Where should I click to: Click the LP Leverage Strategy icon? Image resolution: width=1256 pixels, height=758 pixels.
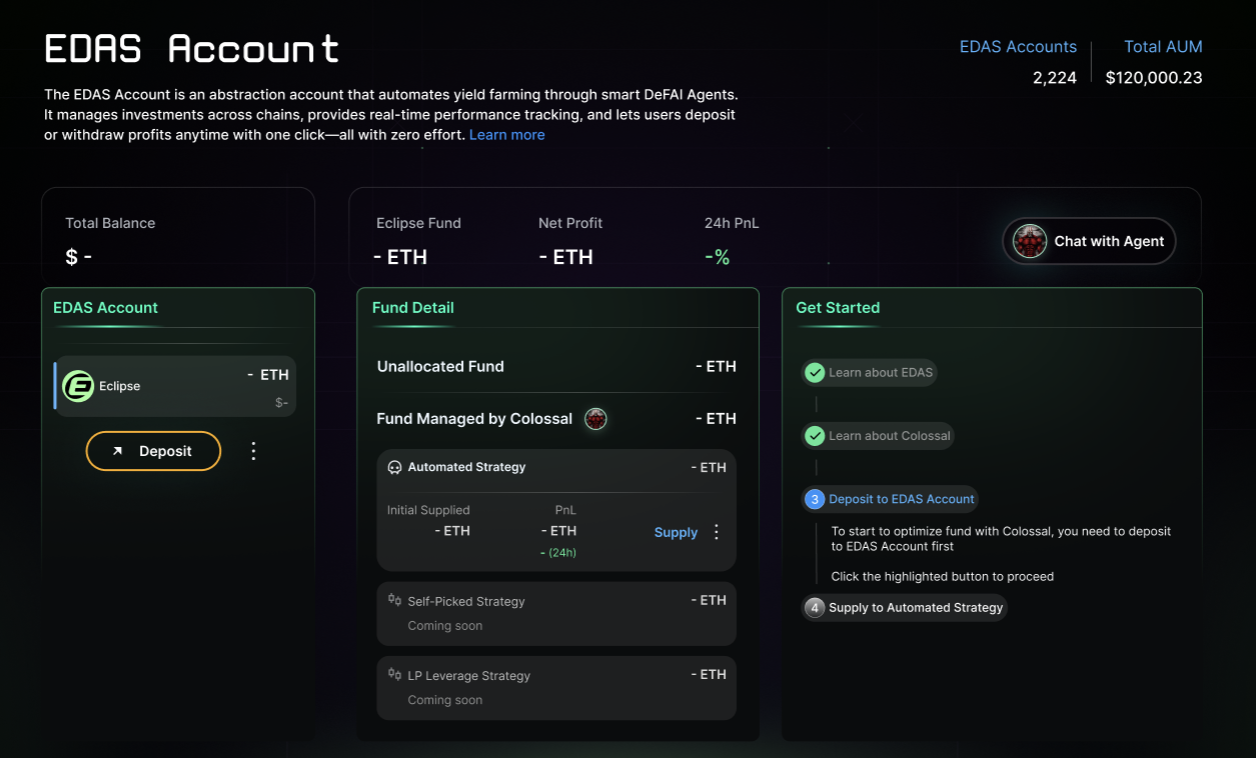coord(395,675)
